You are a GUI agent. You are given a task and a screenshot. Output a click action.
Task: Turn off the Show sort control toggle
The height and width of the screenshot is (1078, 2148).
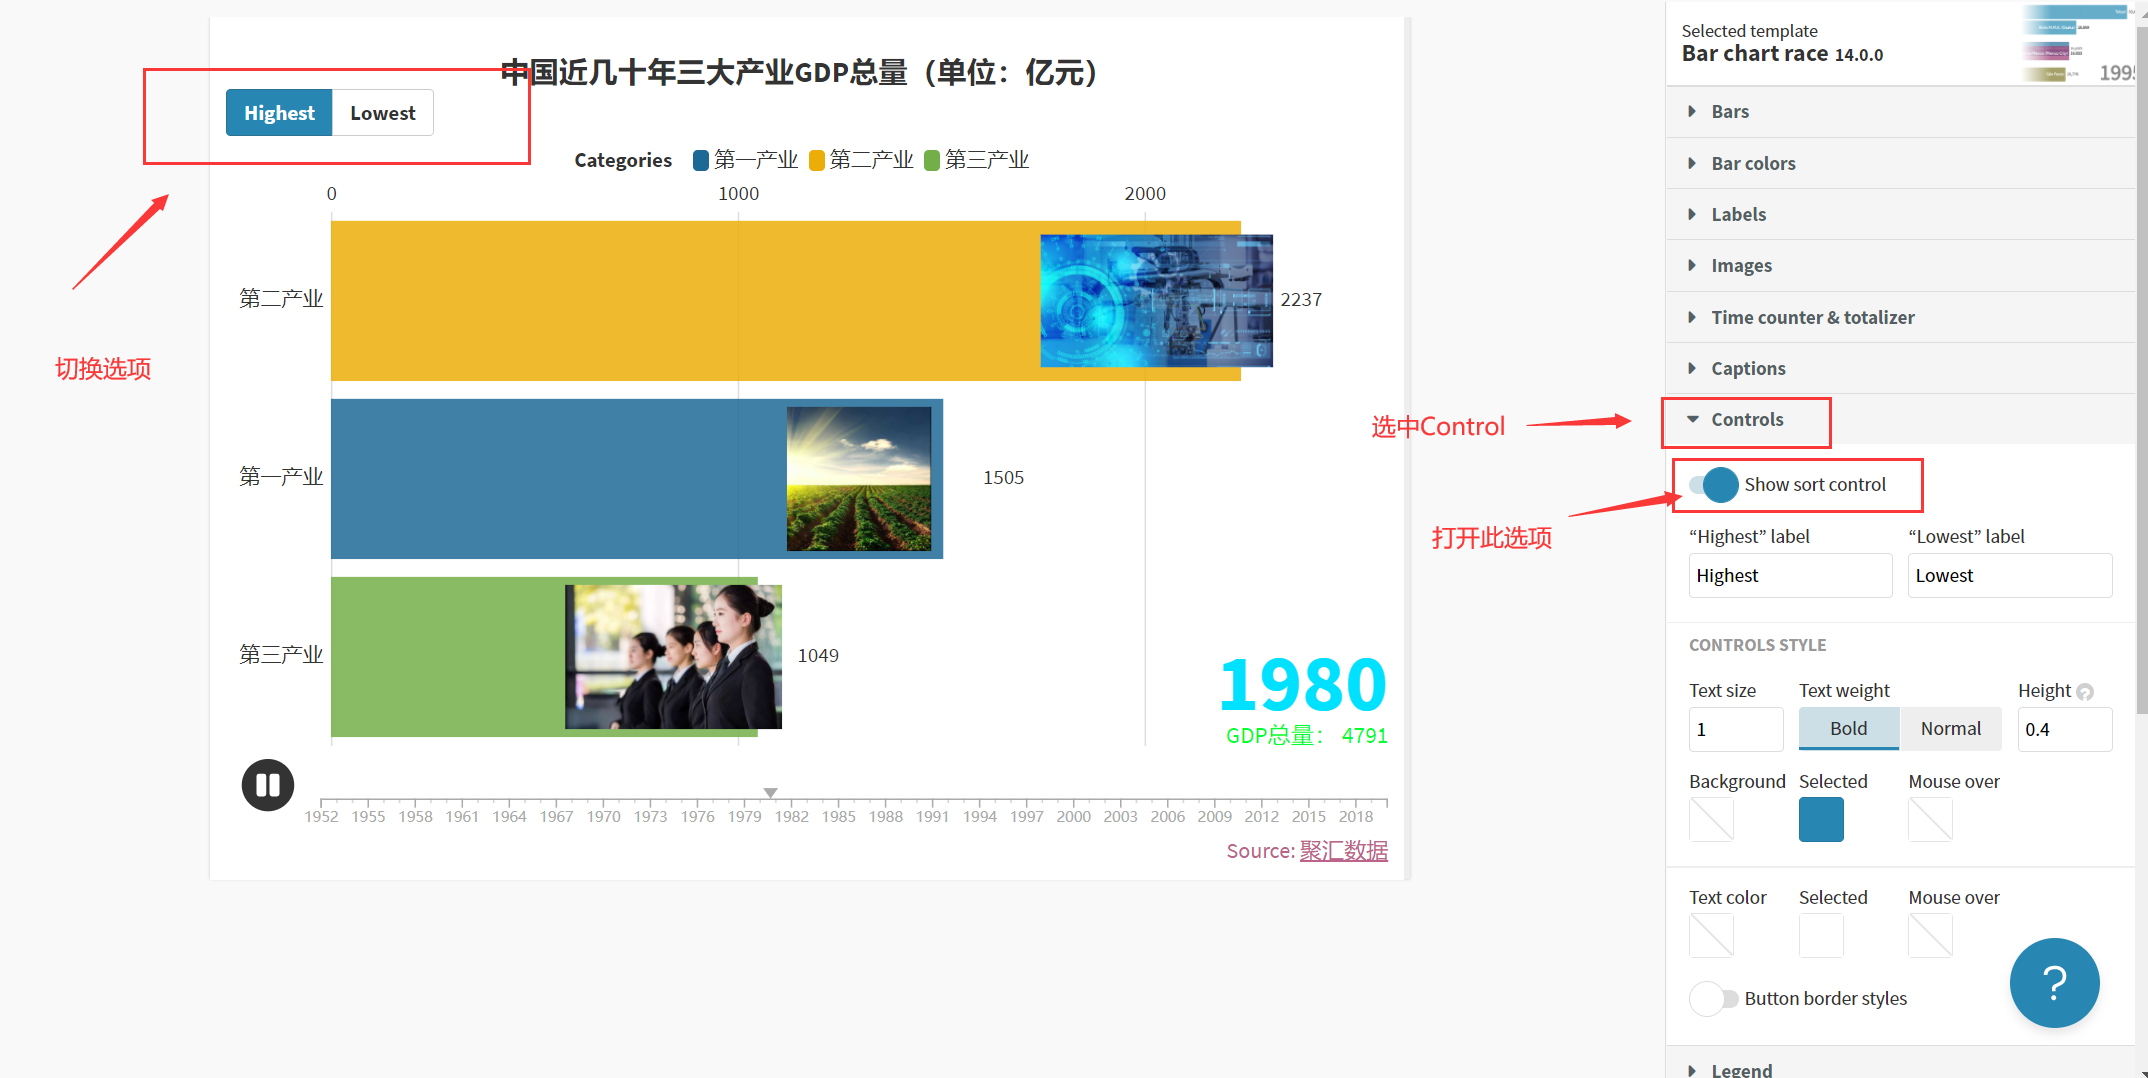tap(1713, 485)
